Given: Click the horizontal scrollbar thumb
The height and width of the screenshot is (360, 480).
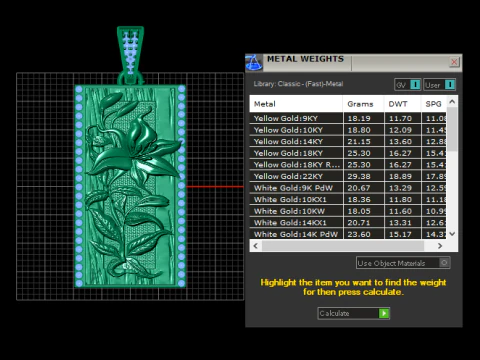Looking at the screenshot, I should 343,246.
